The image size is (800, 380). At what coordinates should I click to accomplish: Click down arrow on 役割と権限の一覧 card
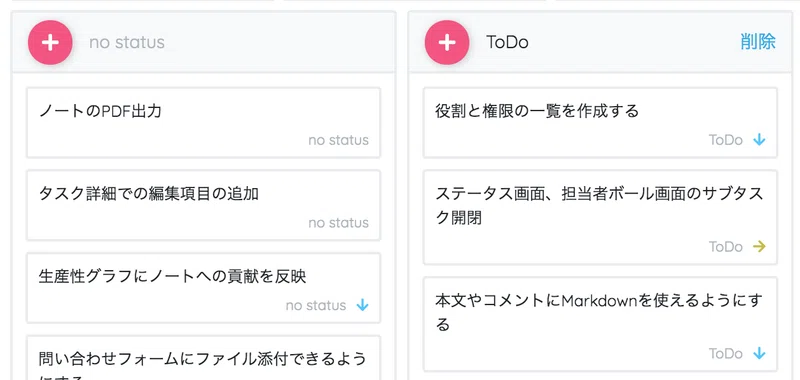759,140
